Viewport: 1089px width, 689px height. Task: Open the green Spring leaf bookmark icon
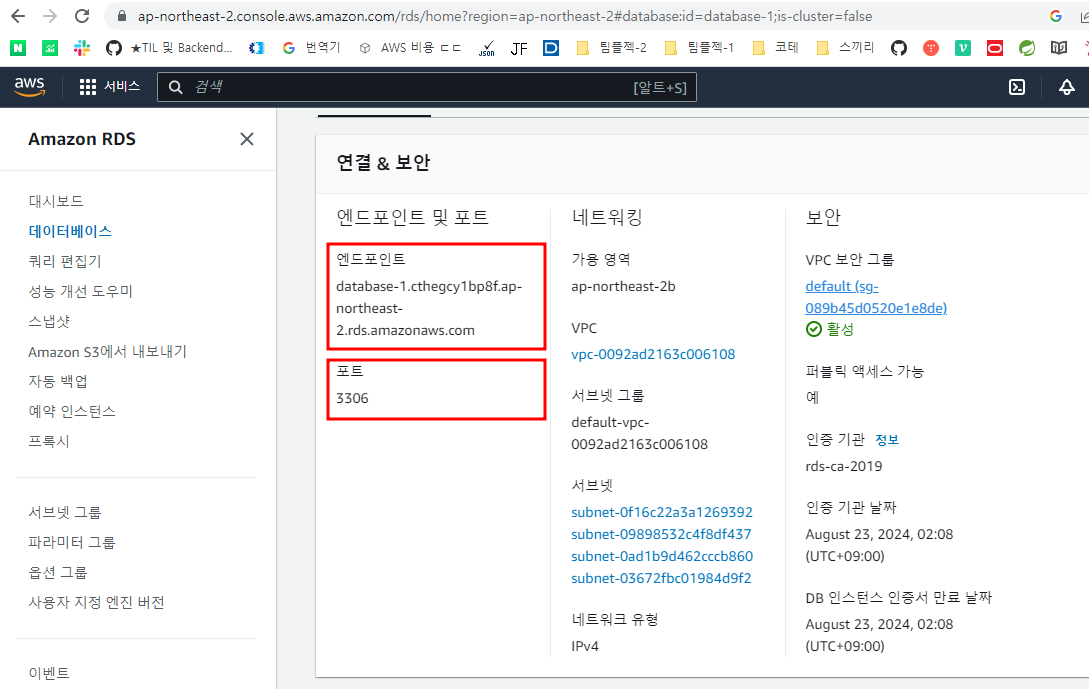click(1026, 47)
